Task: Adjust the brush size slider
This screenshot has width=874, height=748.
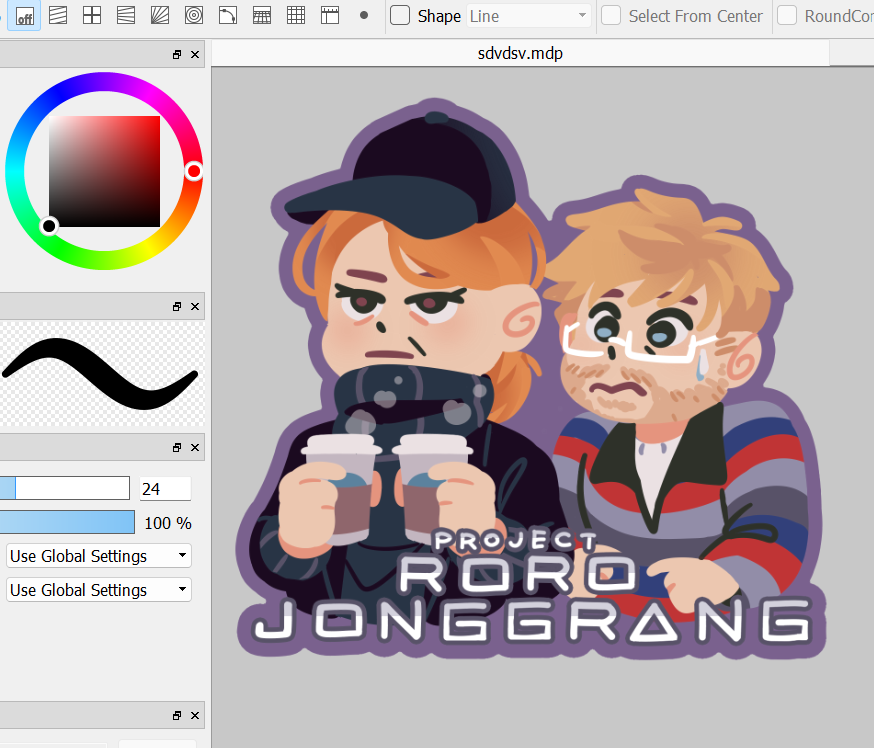Action: point(65,488)
